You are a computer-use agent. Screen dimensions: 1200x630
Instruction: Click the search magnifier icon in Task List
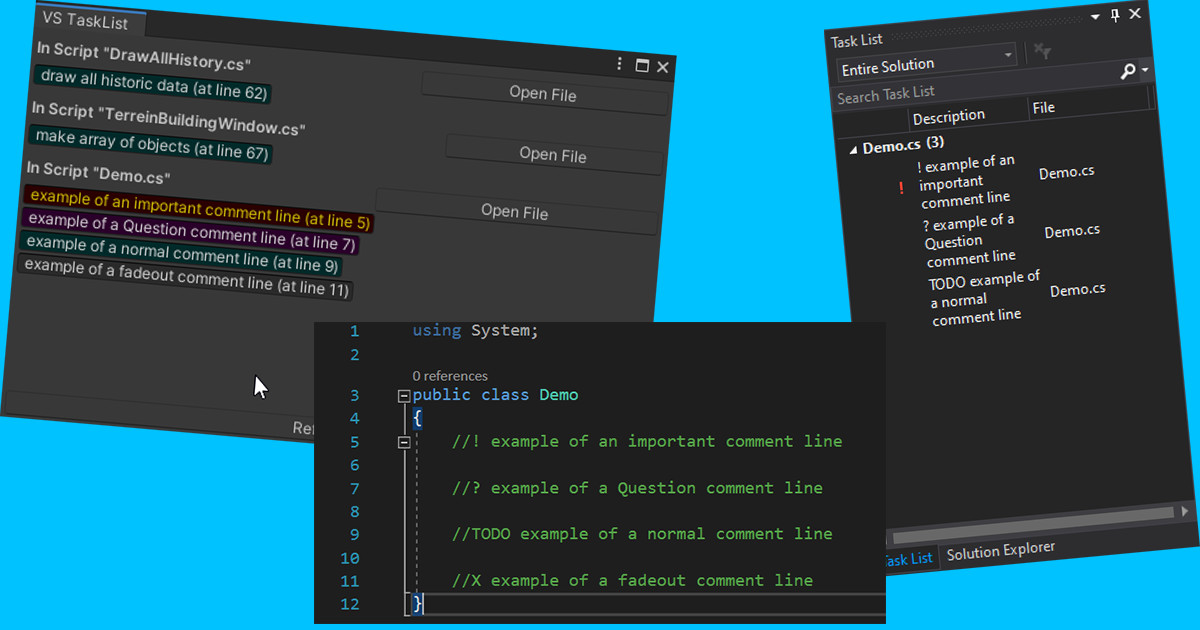tap(1128, 71)
